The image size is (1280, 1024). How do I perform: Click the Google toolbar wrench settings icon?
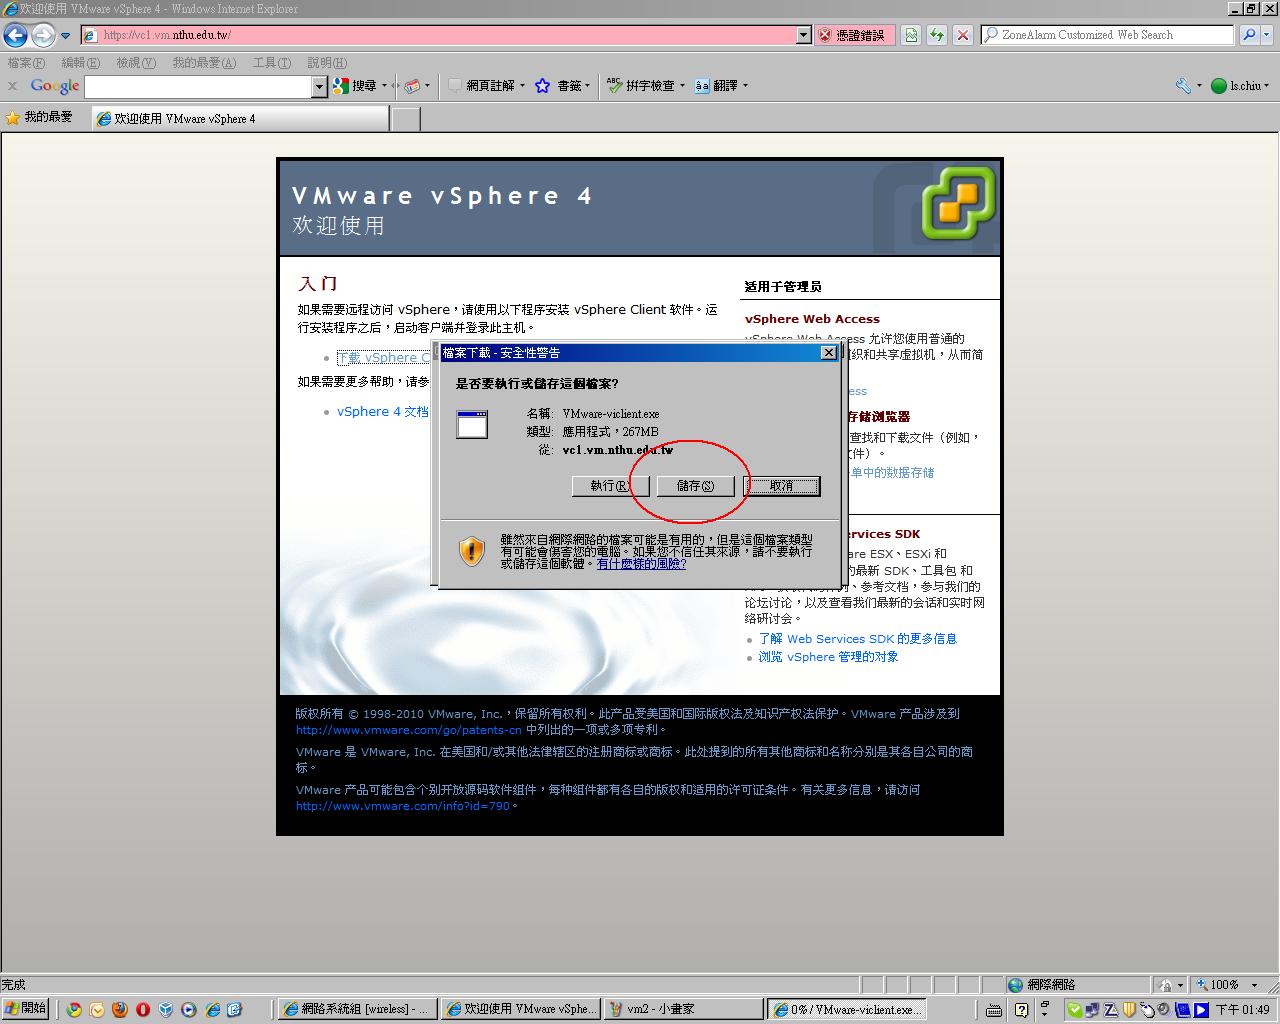1183,86
